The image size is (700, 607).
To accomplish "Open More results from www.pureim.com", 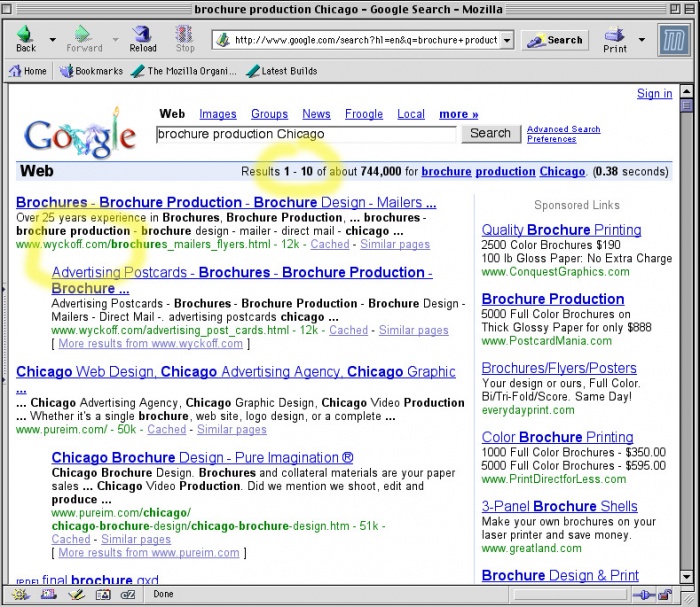I will pyautogui.click(x=149, y=553).
